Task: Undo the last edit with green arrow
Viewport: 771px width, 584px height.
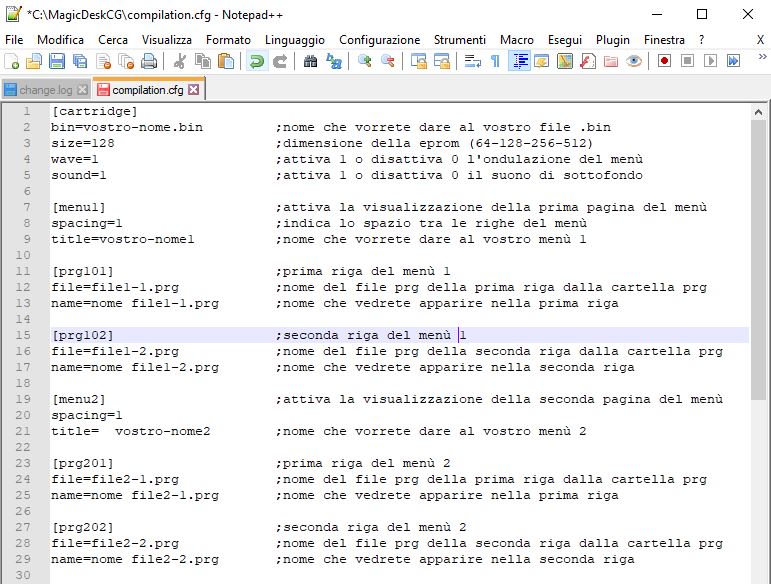Action: [256, 61]
